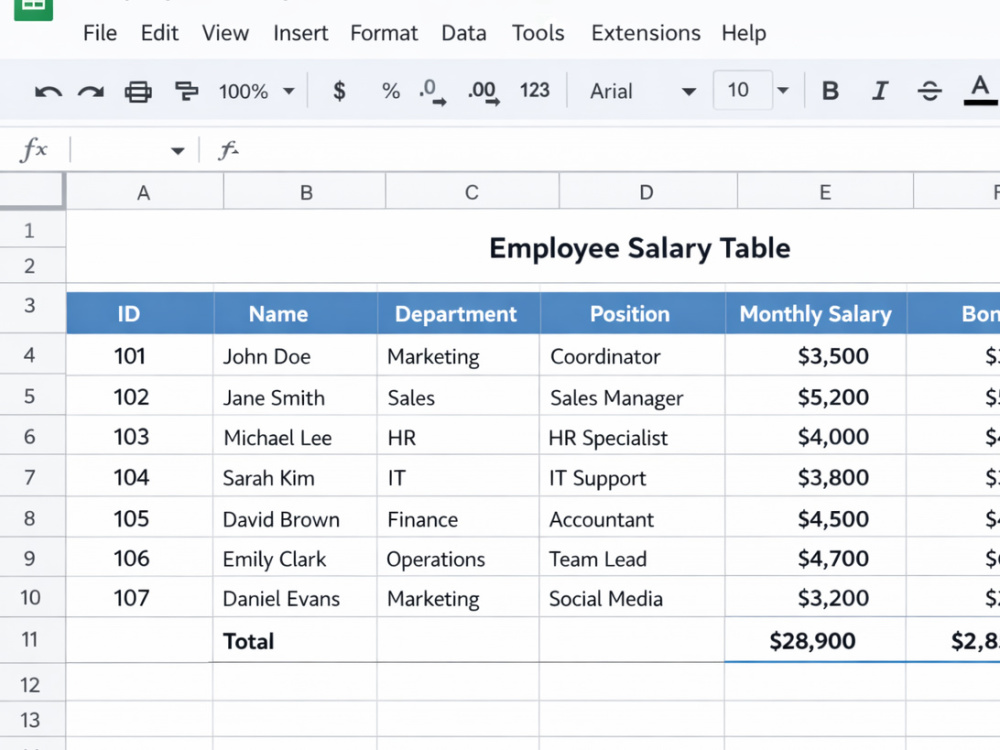The width and height of the screenshot is (1000, 750).
Task: Click the Print icon
Action: [x=138, y=92]
